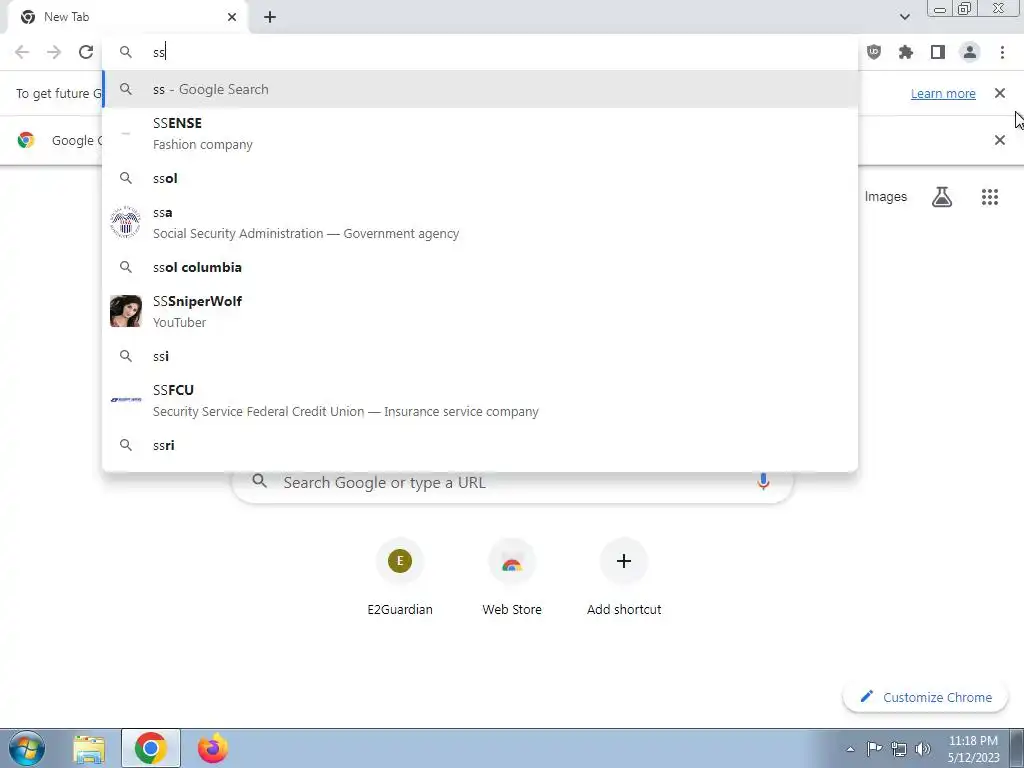The width and height of the screenshot is (1024, 768).
Task: Dismiss the top info bar
Action: coord(999,93)
